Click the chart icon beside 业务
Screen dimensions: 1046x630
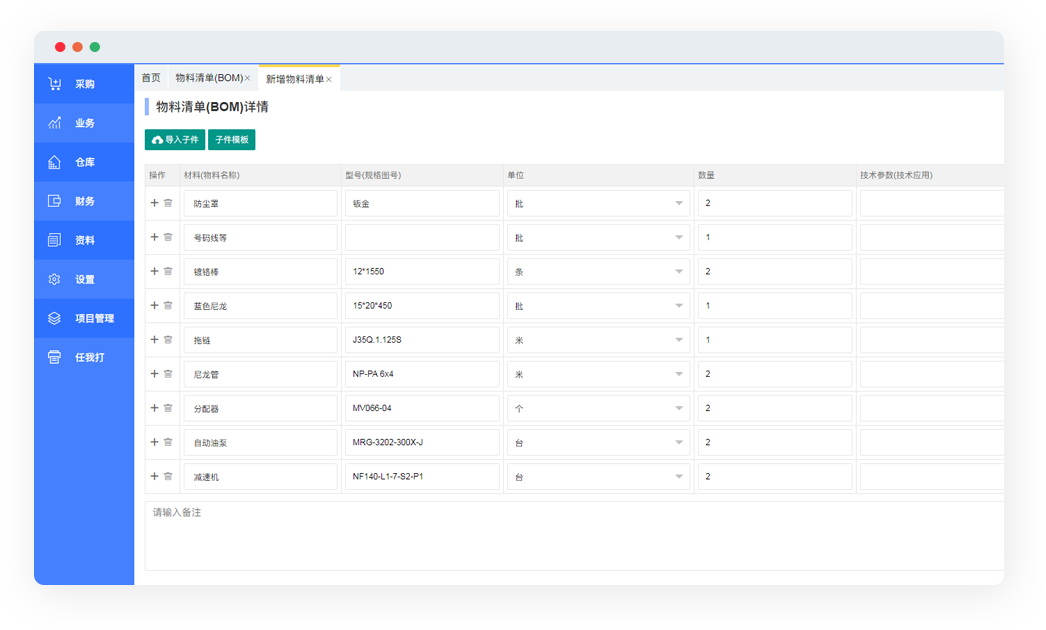[x=55, y=123]
